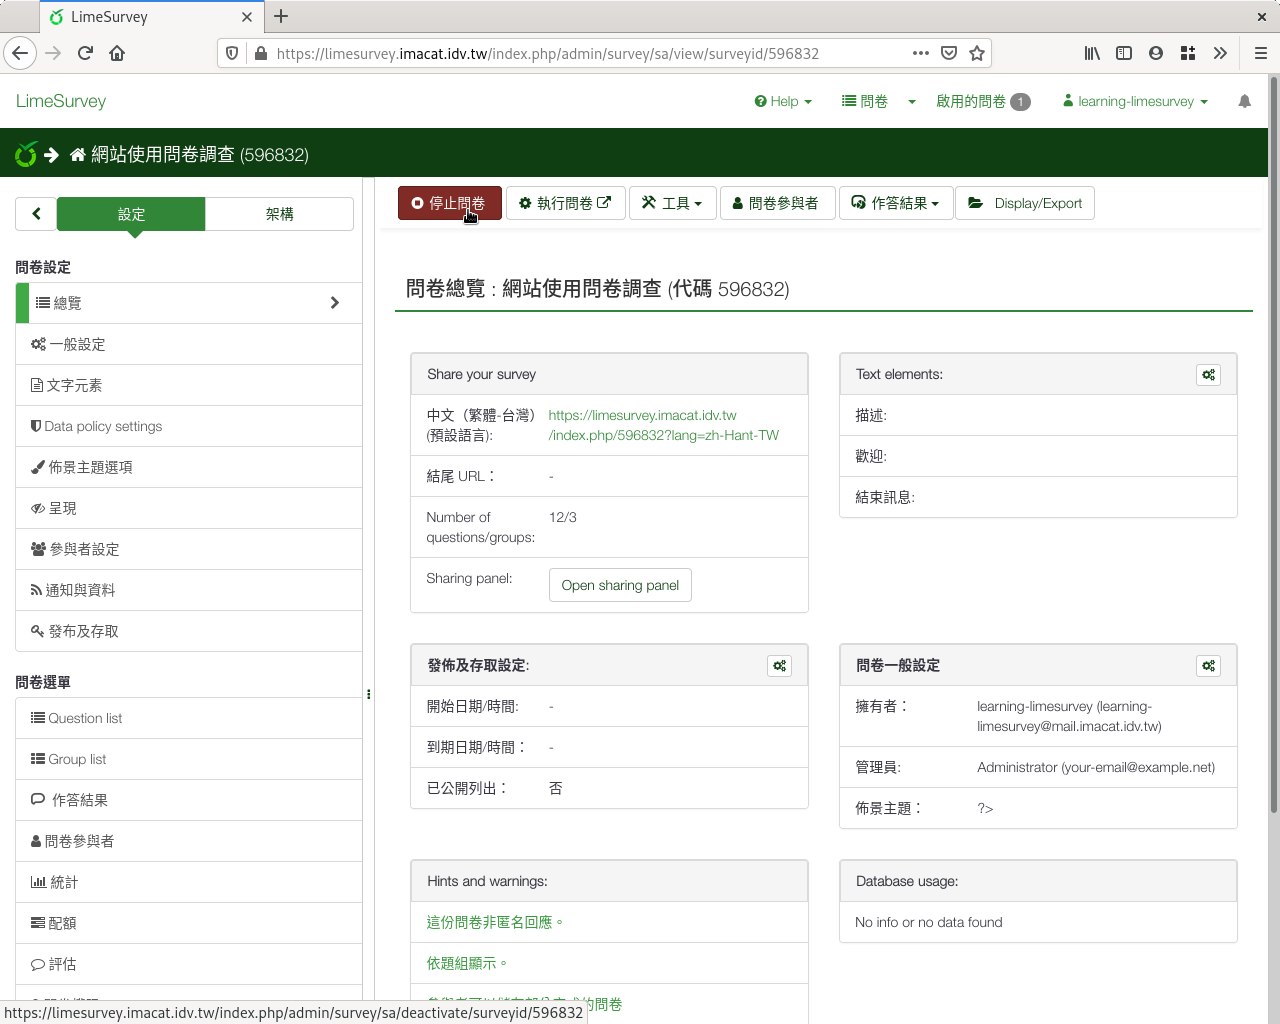Screen dimensions: 1280x1024
Task: Open page actions three-dot menu
Action: click(x=921, y=53)
